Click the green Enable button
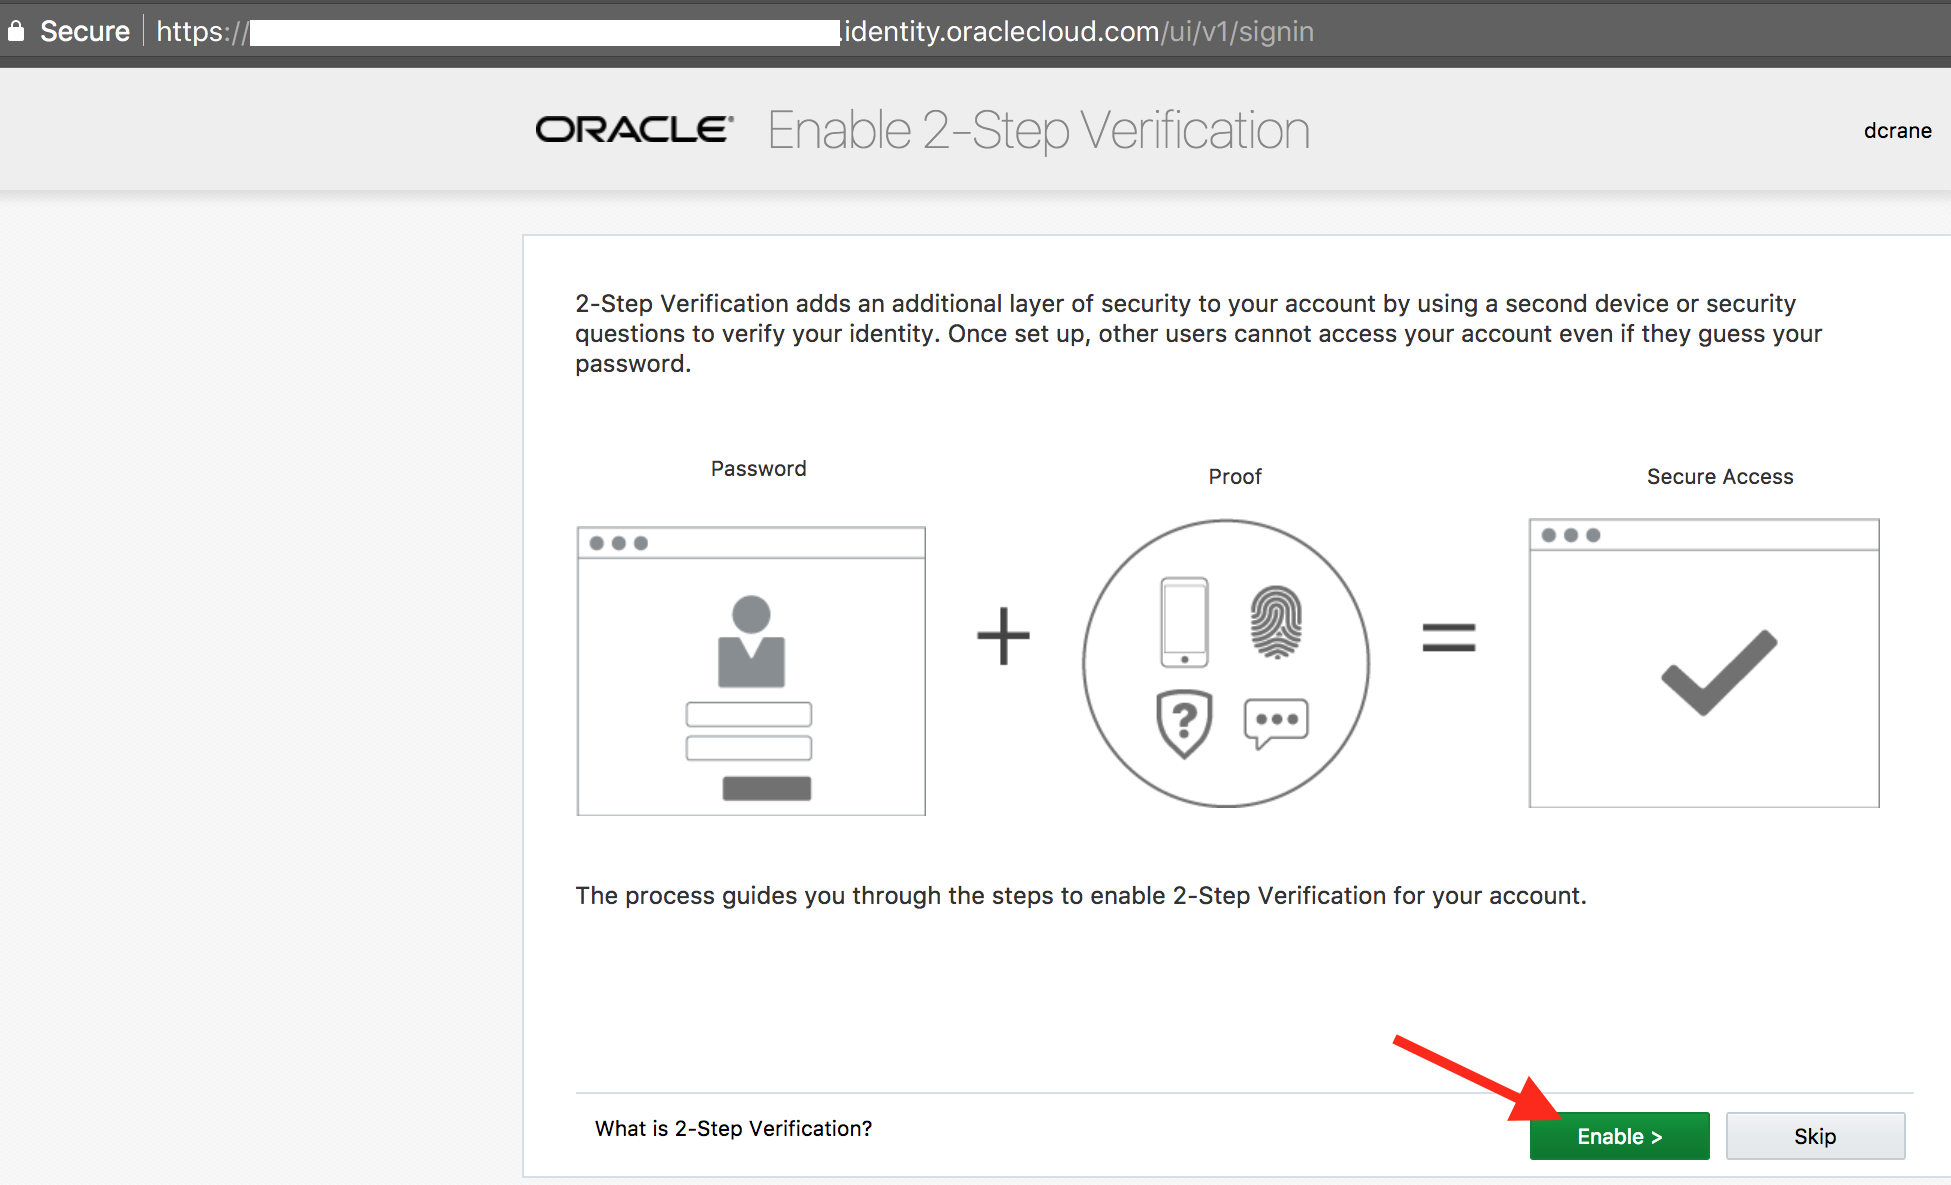1951x1185 pixels. point(1619,1136)
